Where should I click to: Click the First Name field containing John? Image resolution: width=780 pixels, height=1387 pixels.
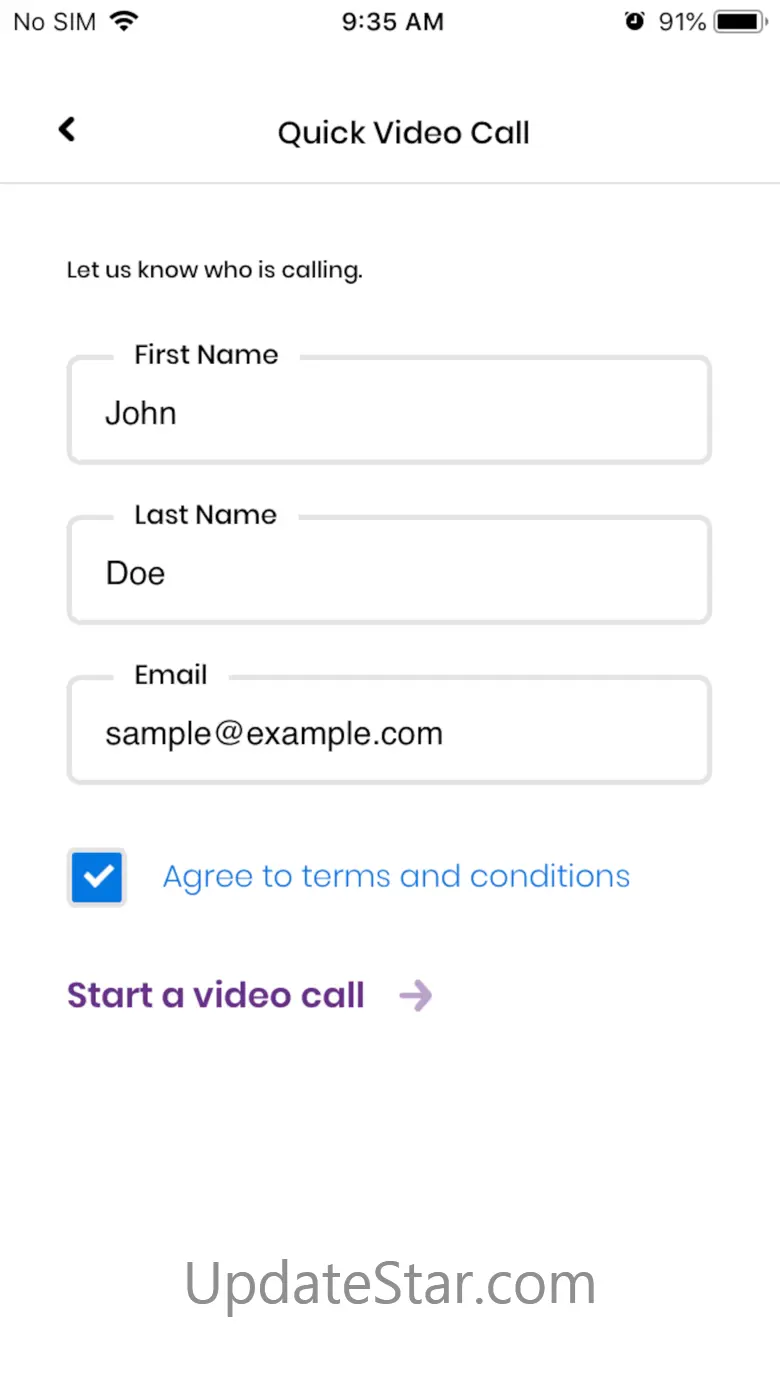(x=388, y=414)
